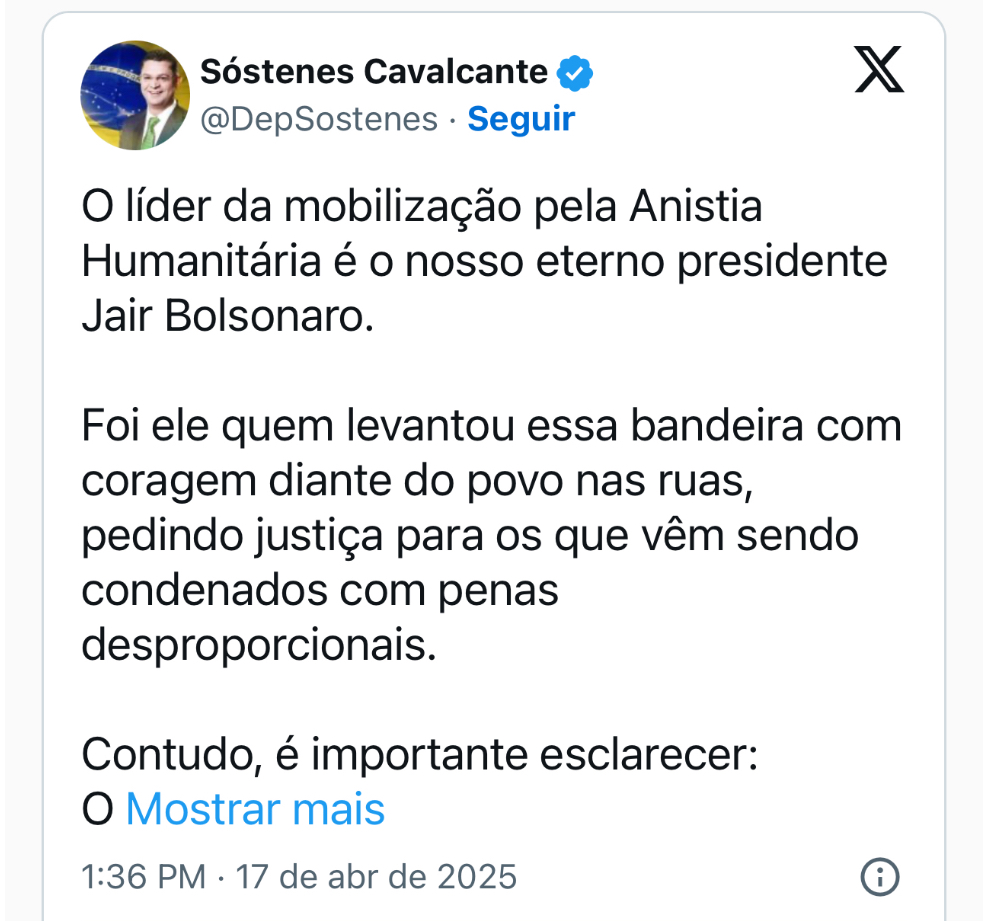Open the tweet info icon
1005x921 pixels.
[x=879, y=877]
